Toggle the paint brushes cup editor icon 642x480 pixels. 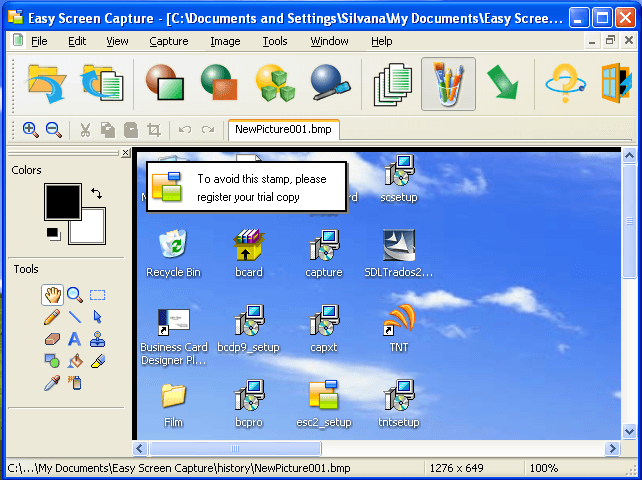(x=448, y=84)
